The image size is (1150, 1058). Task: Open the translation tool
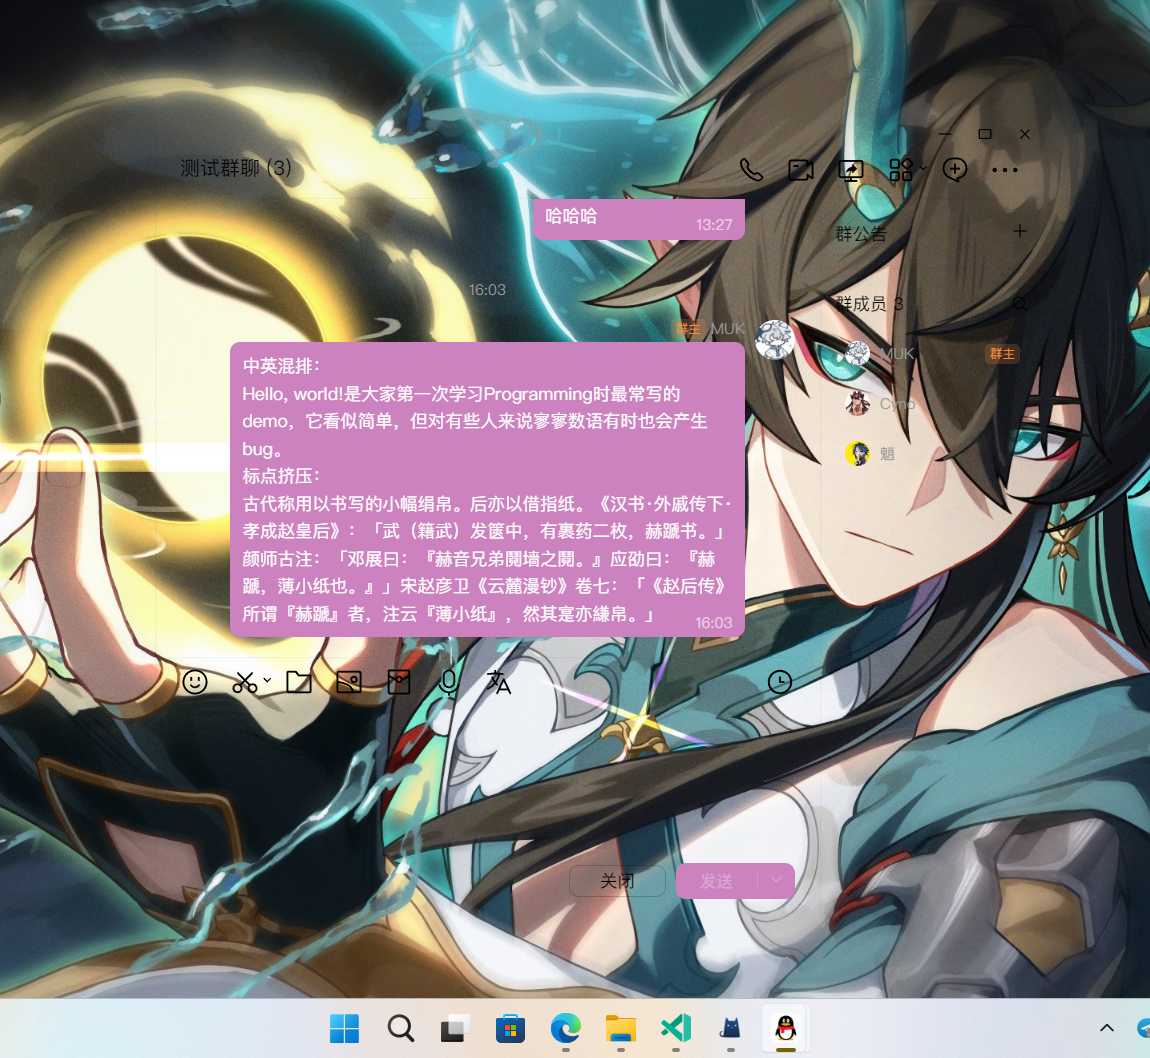pos(498,682)
